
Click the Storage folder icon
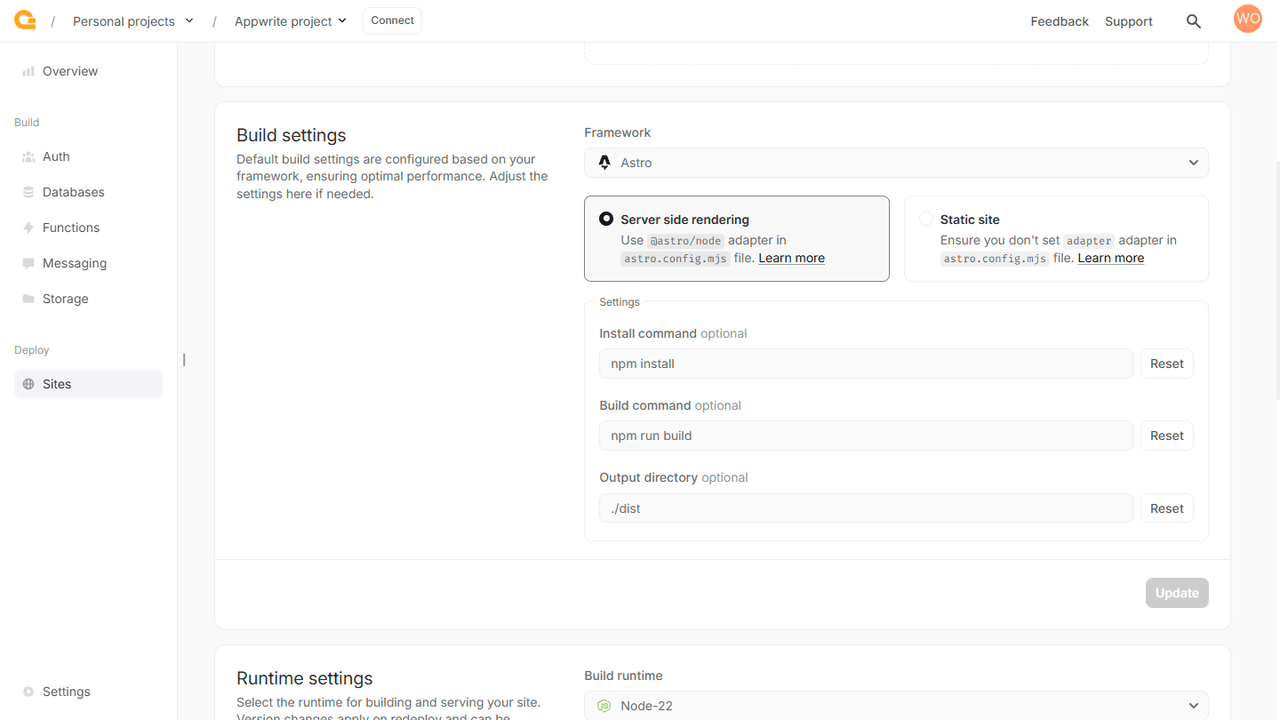pos(28,299)
